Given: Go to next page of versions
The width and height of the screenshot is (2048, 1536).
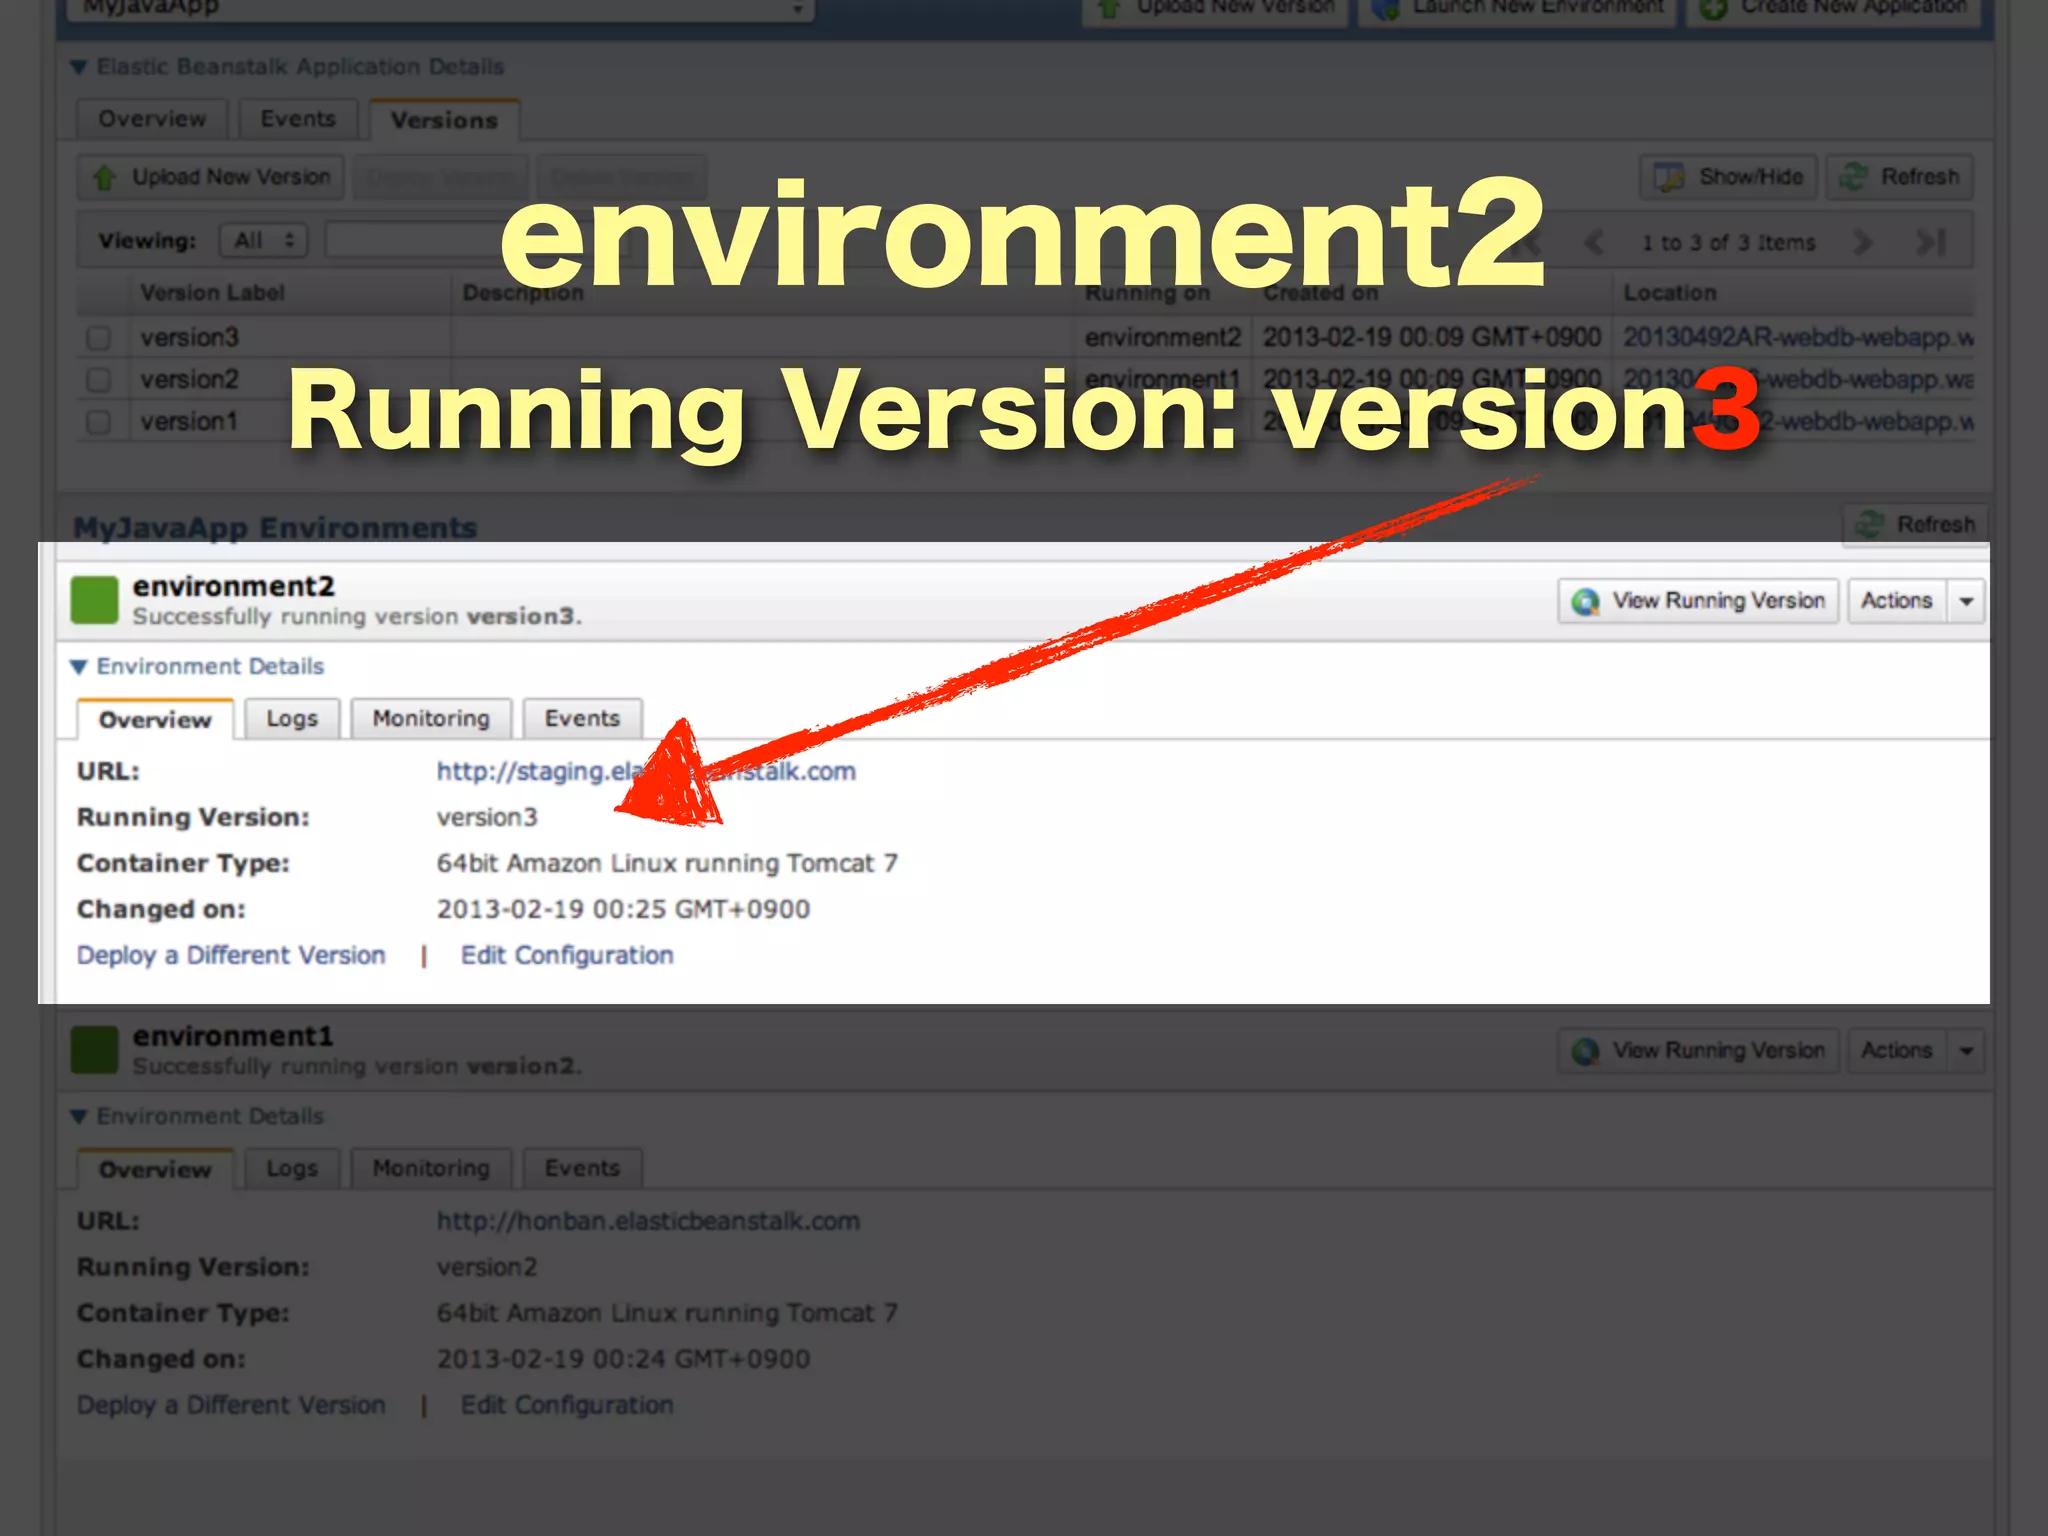Looking at the screenshot, I should [1862, 242].
